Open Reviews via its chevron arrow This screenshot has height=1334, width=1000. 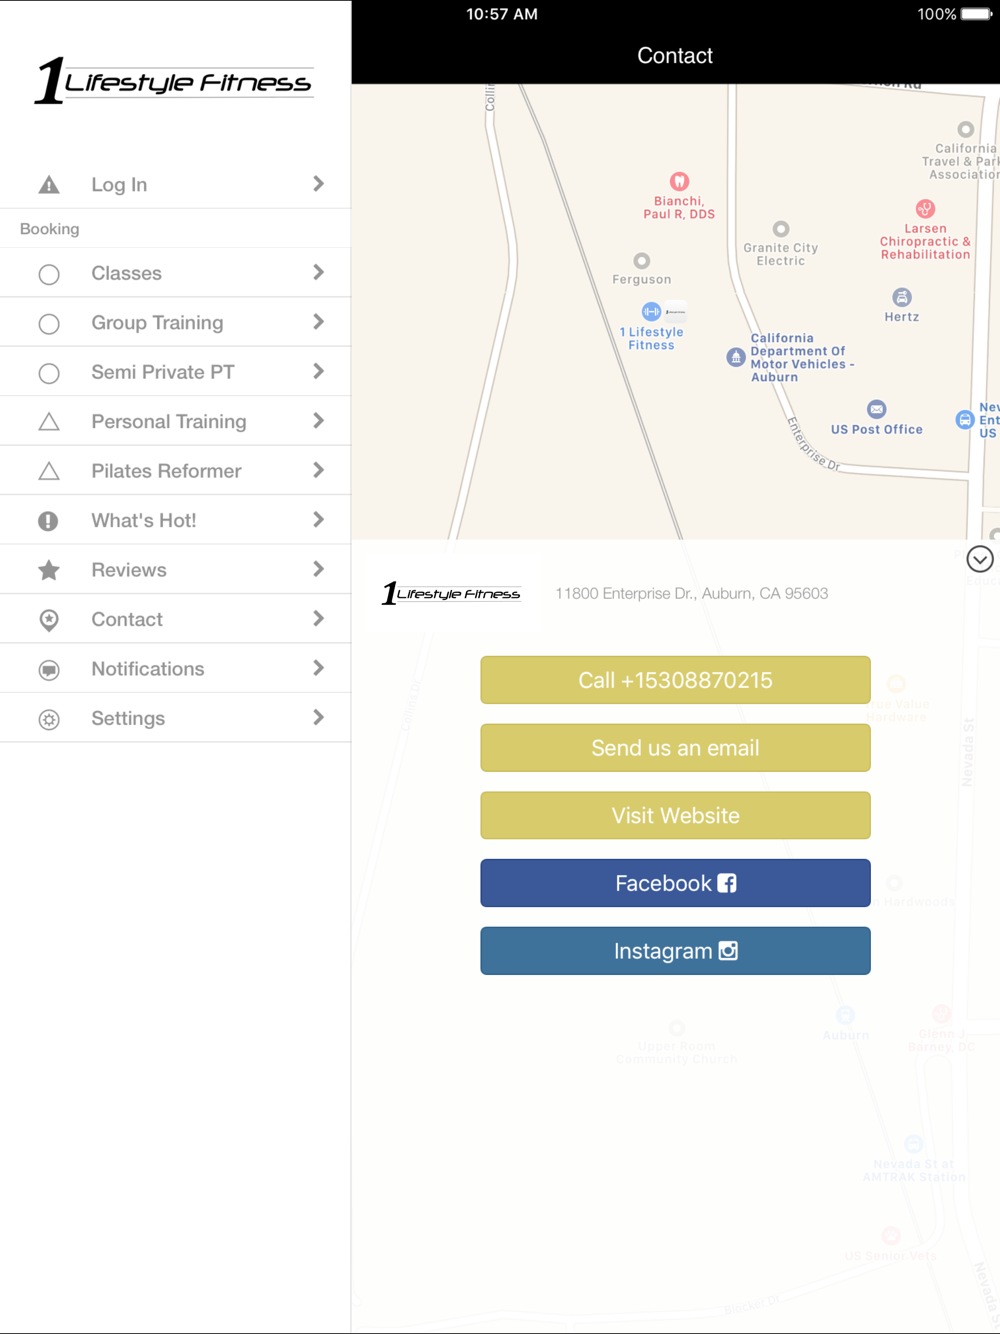[318, 569]
